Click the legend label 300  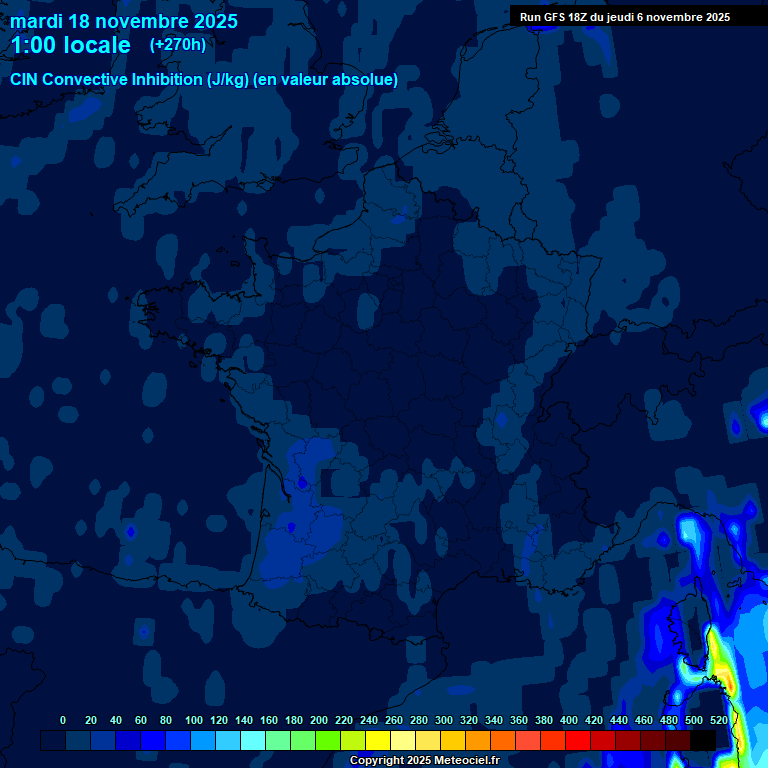(x=444, y=721)
